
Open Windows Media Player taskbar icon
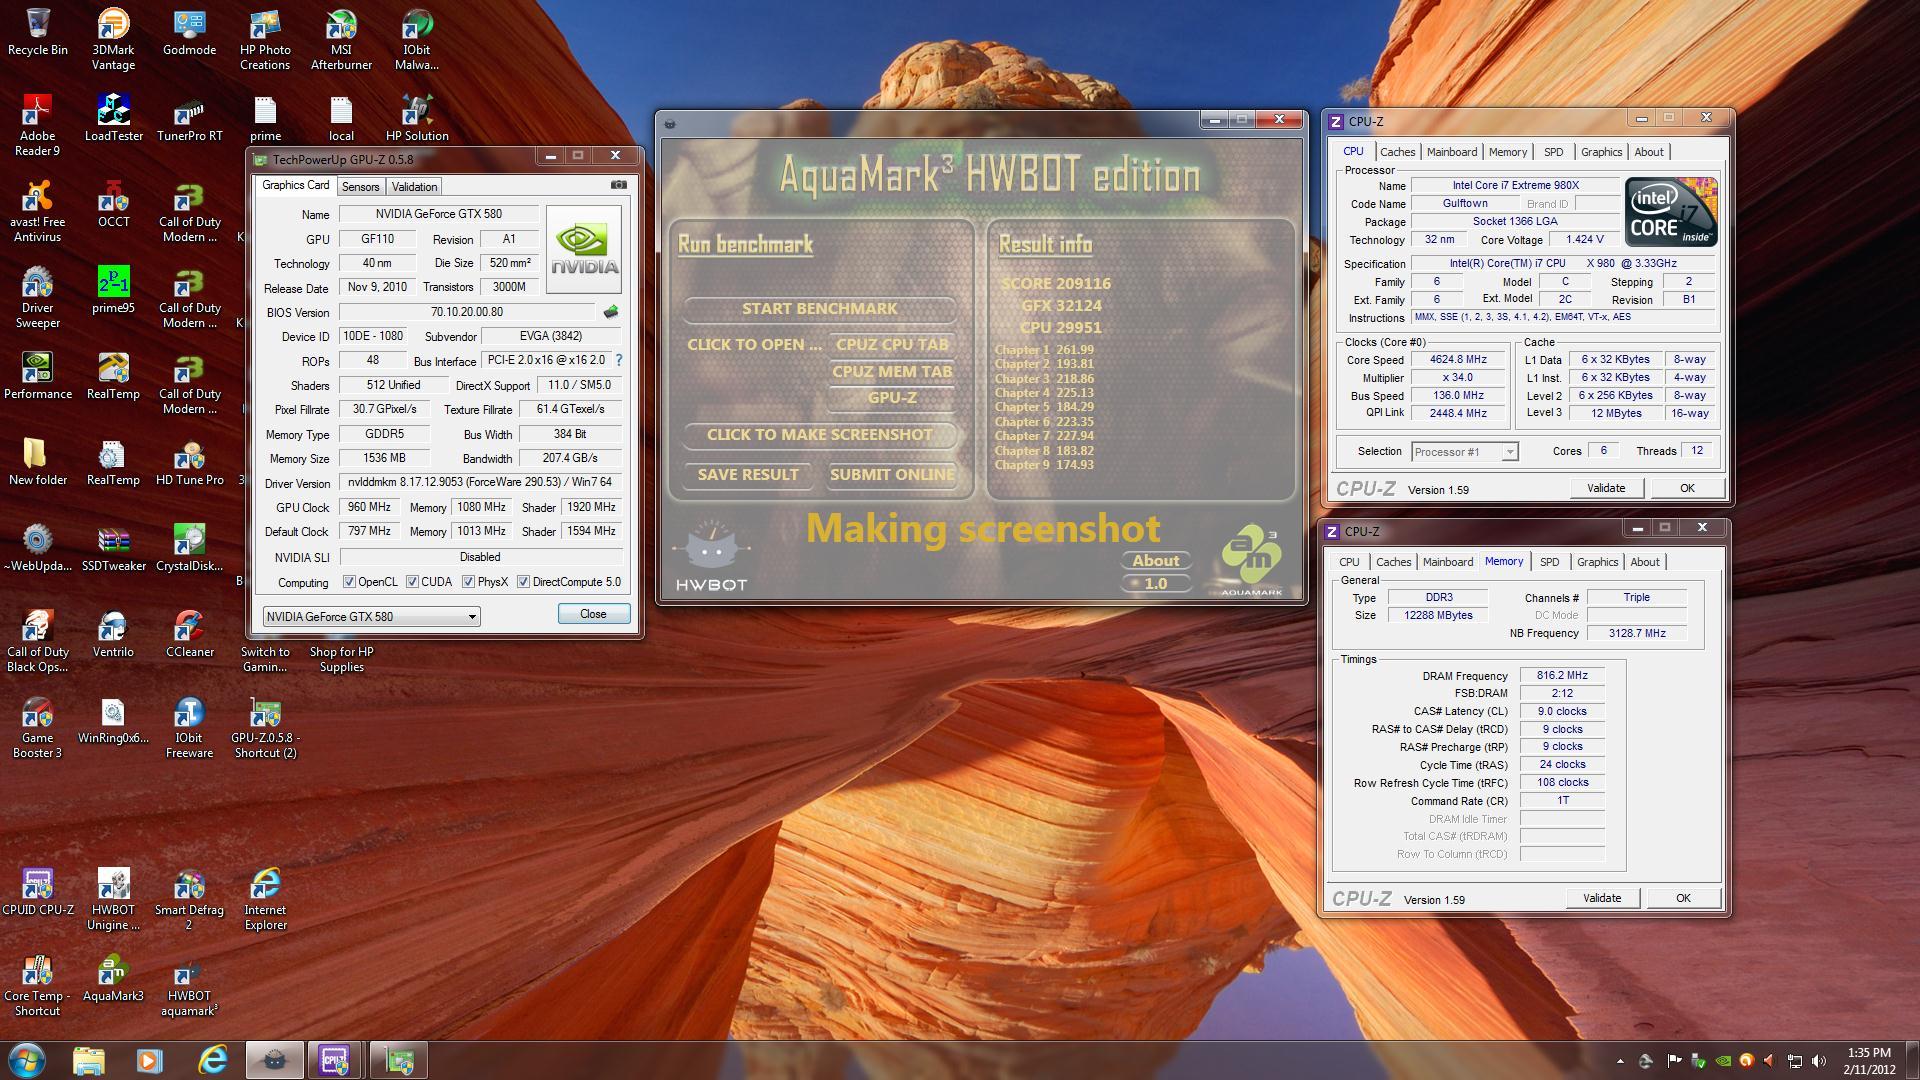[x=150, y=1060]
